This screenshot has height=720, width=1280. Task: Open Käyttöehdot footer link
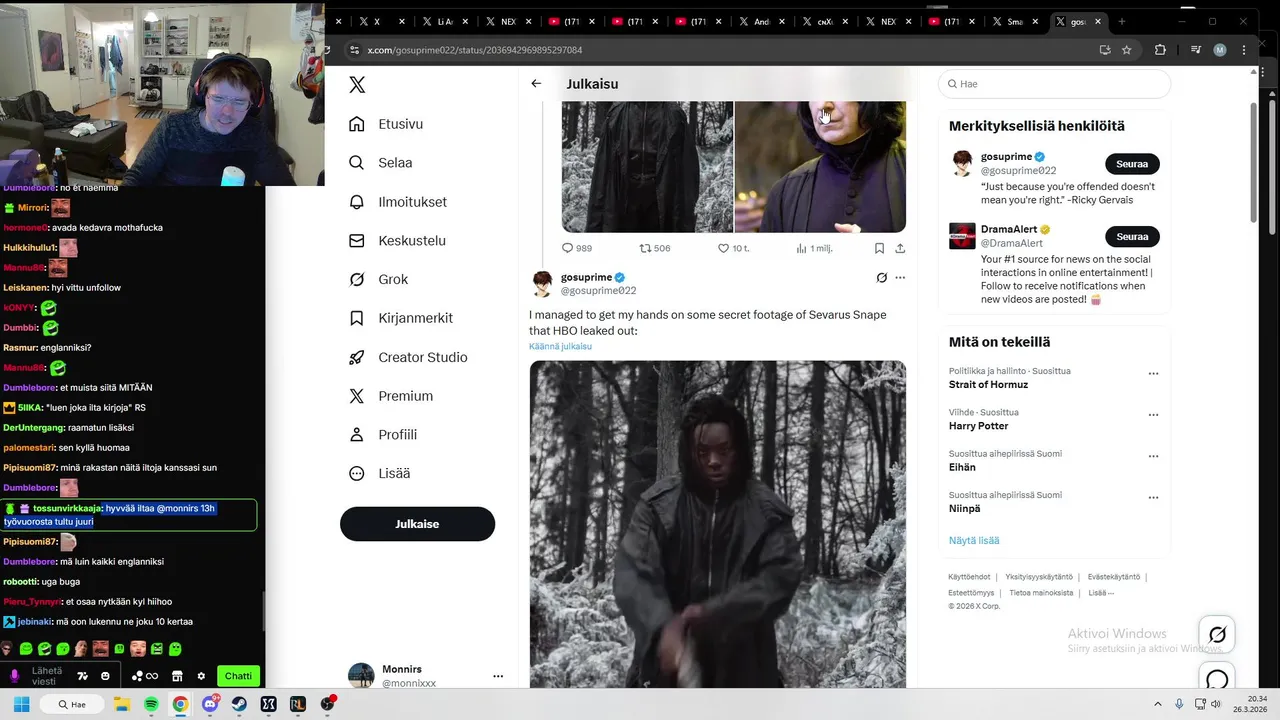click(969, 577)
